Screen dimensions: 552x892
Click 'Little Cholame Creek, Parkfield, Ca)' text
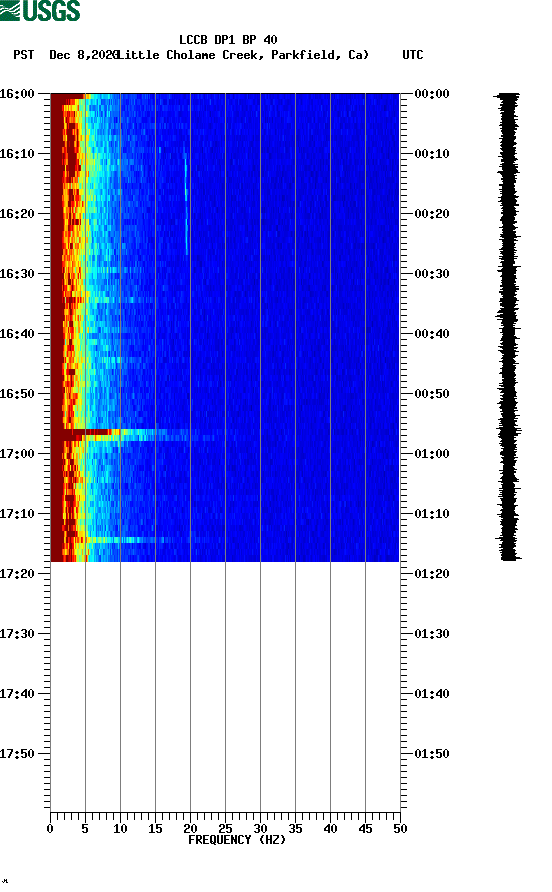point(243,55)
